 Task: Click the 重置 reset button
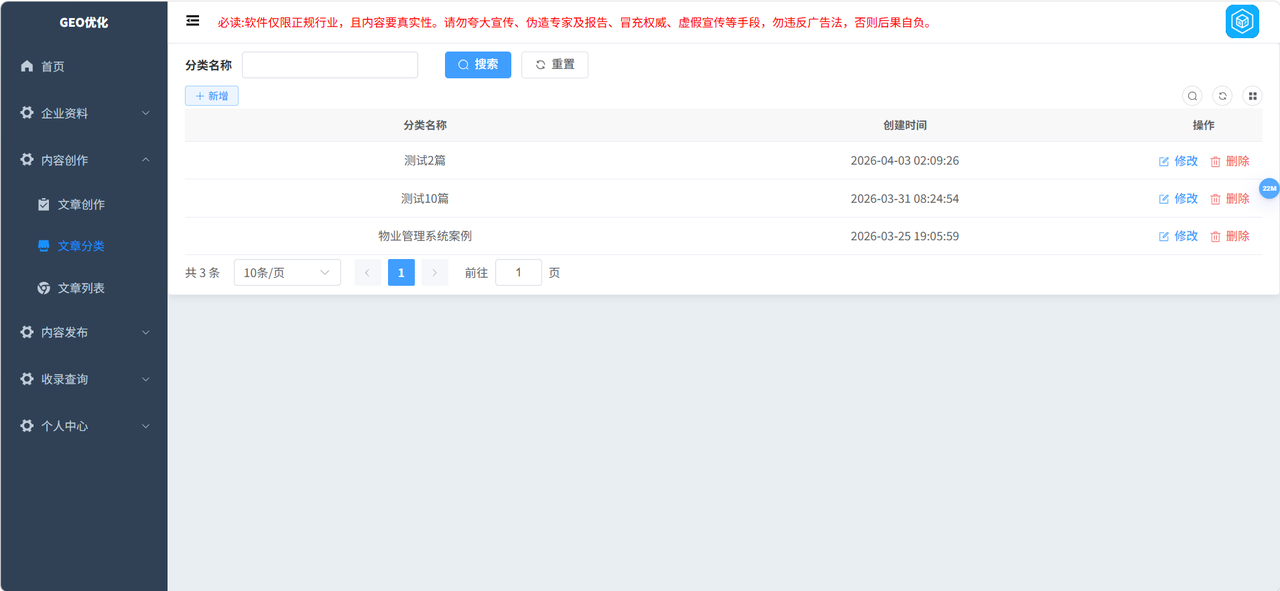[555, 65]
